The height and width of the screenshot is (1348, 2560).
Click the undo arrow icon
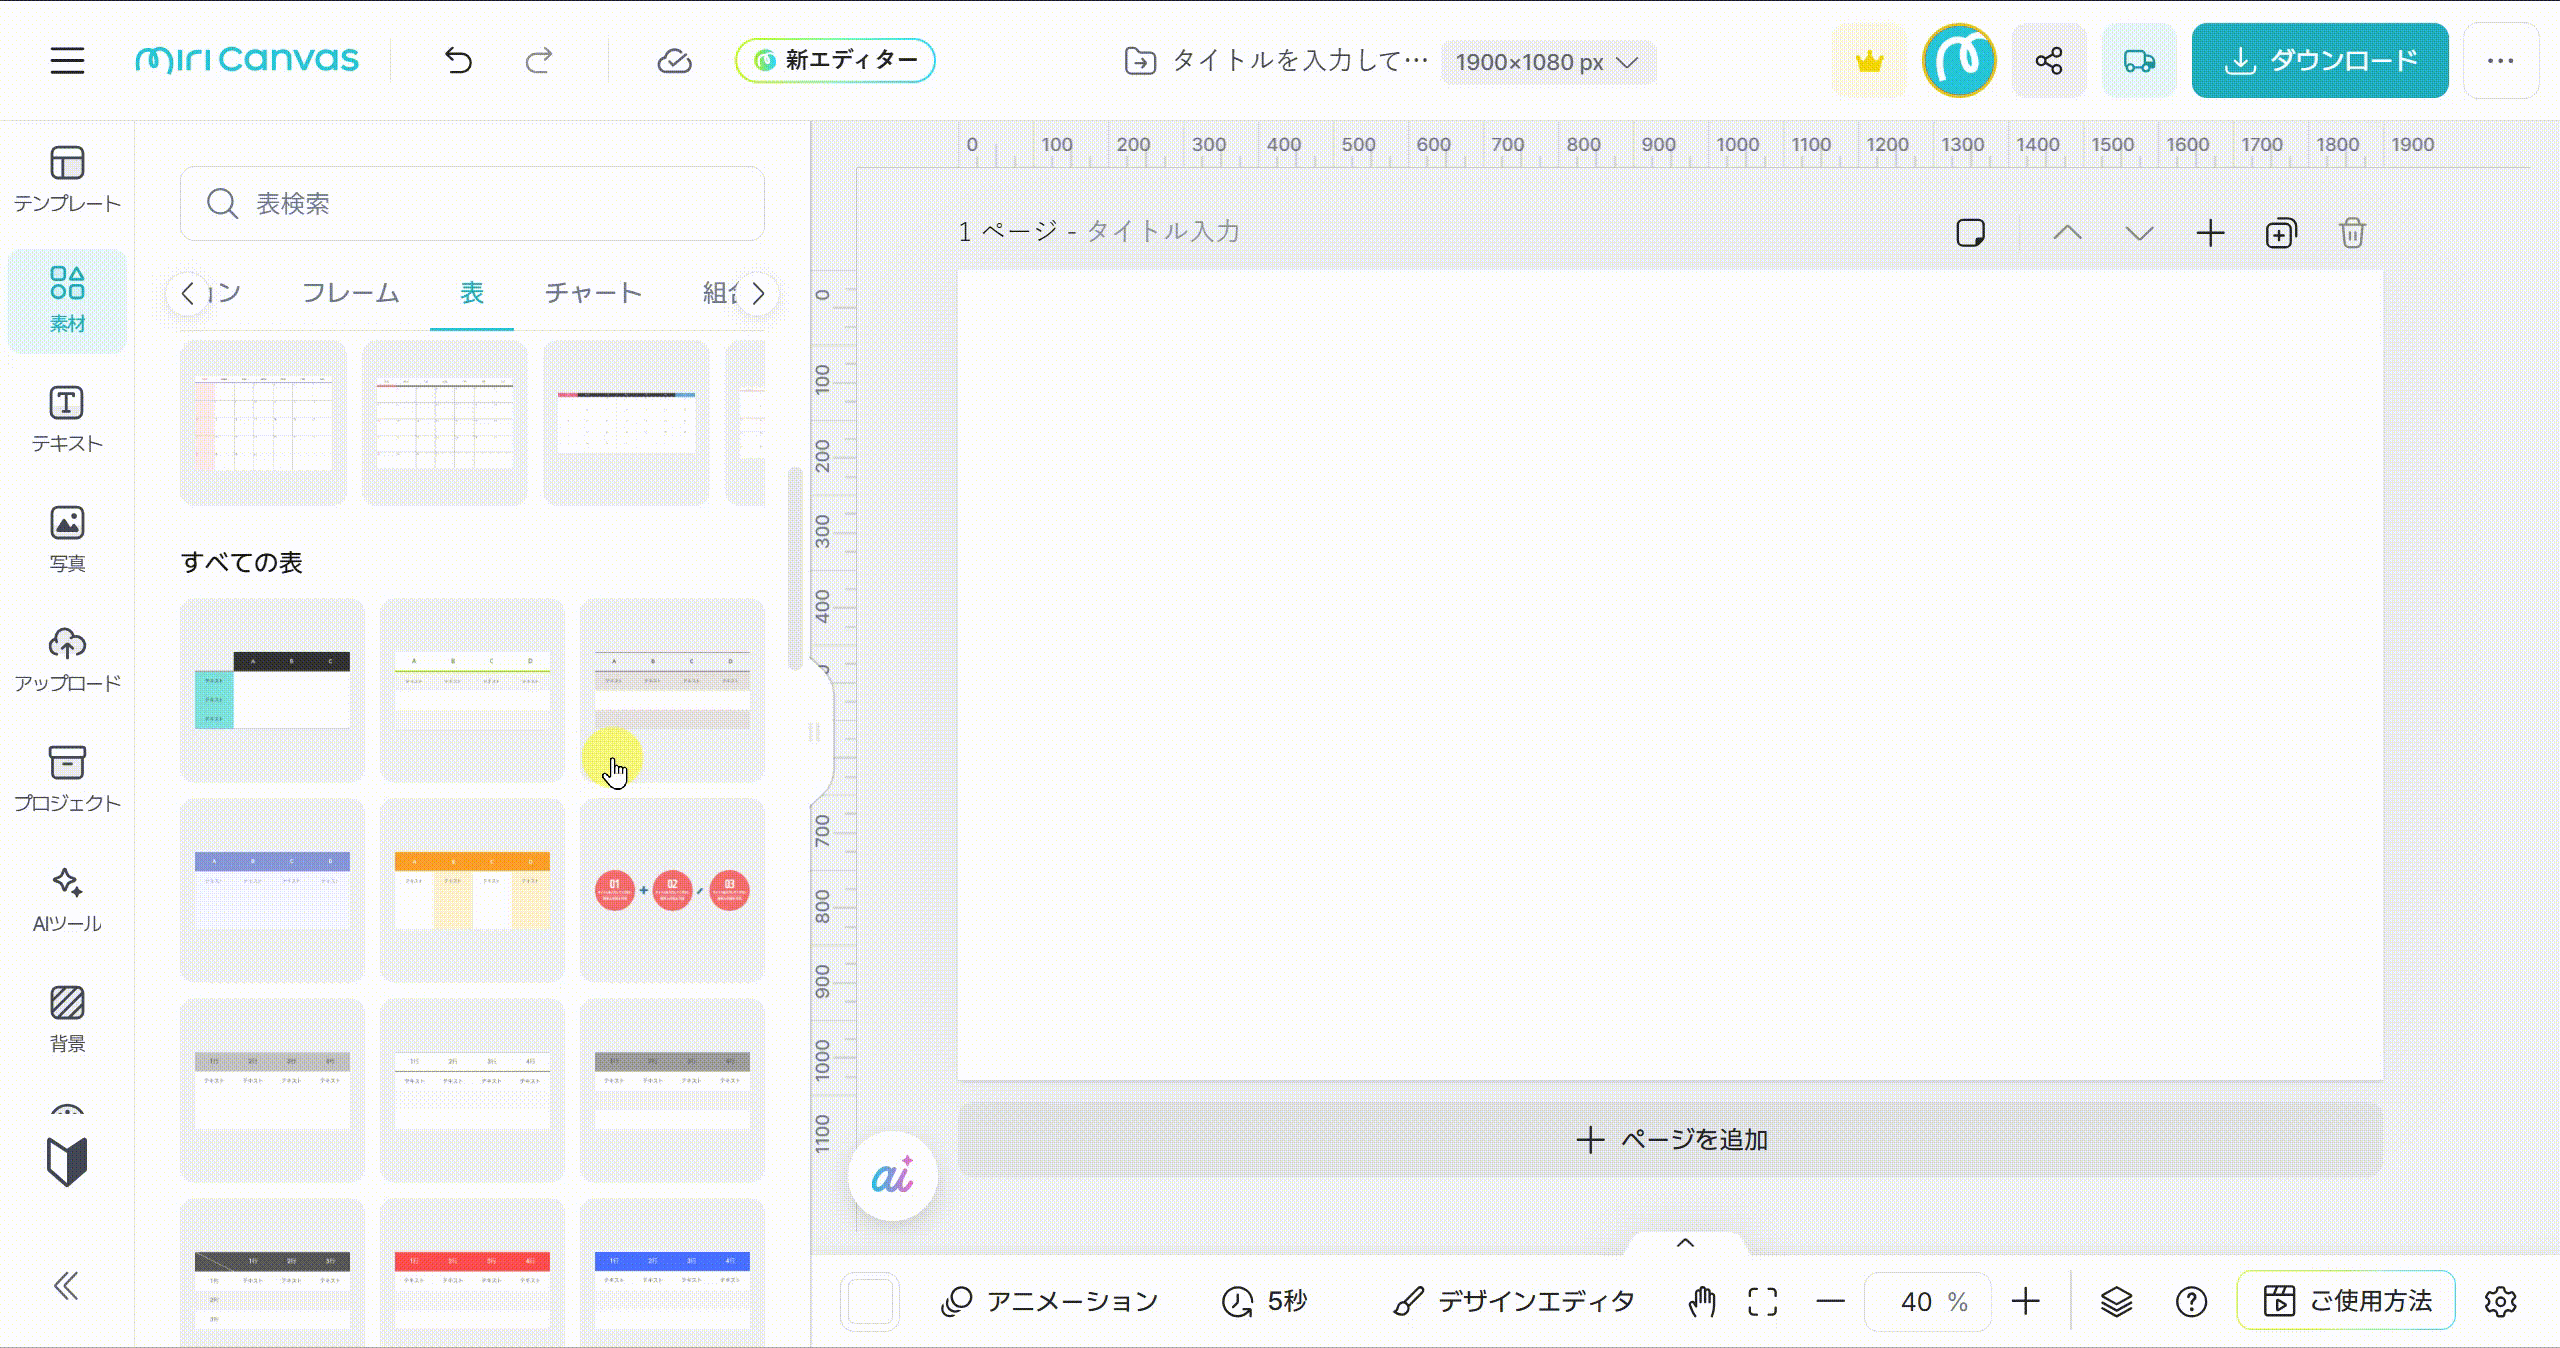[x=458, y=61]
